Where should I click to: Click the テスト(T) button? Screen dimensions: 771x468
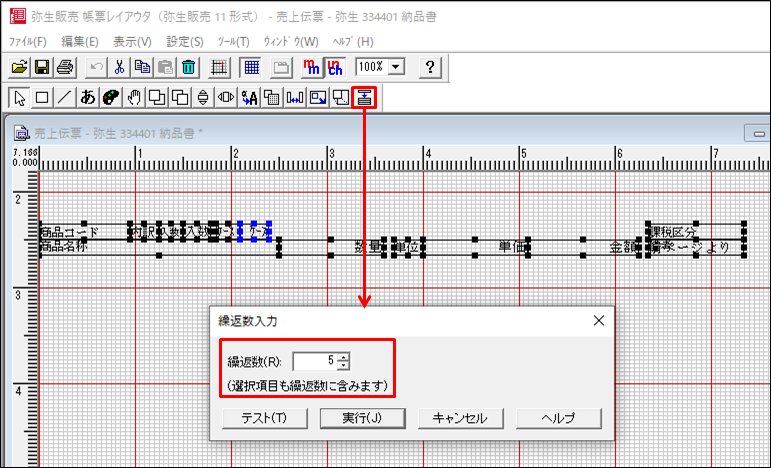tap(265, 418)
